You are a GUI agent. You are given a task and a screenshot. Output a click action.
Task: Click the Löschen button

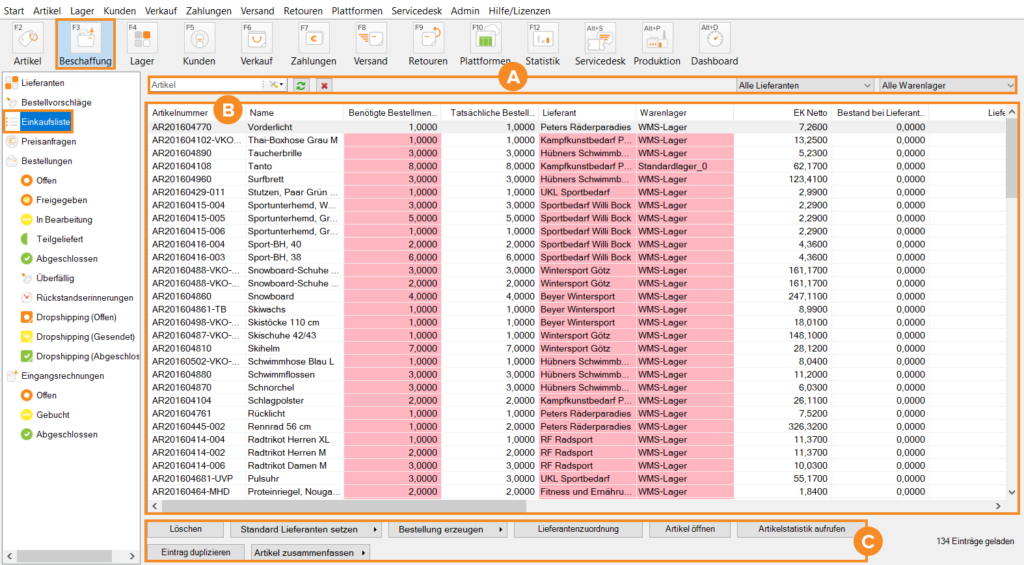click(187, 529)
